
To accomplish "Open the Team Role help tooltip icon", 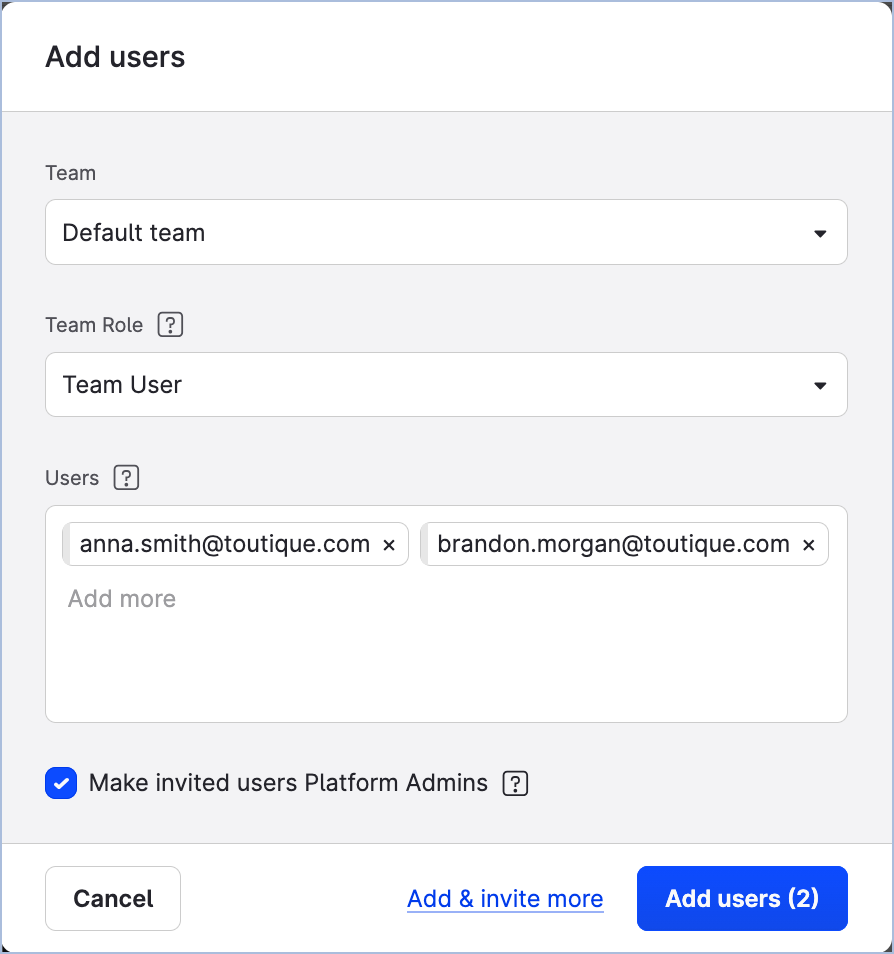I will coord(170,324).
